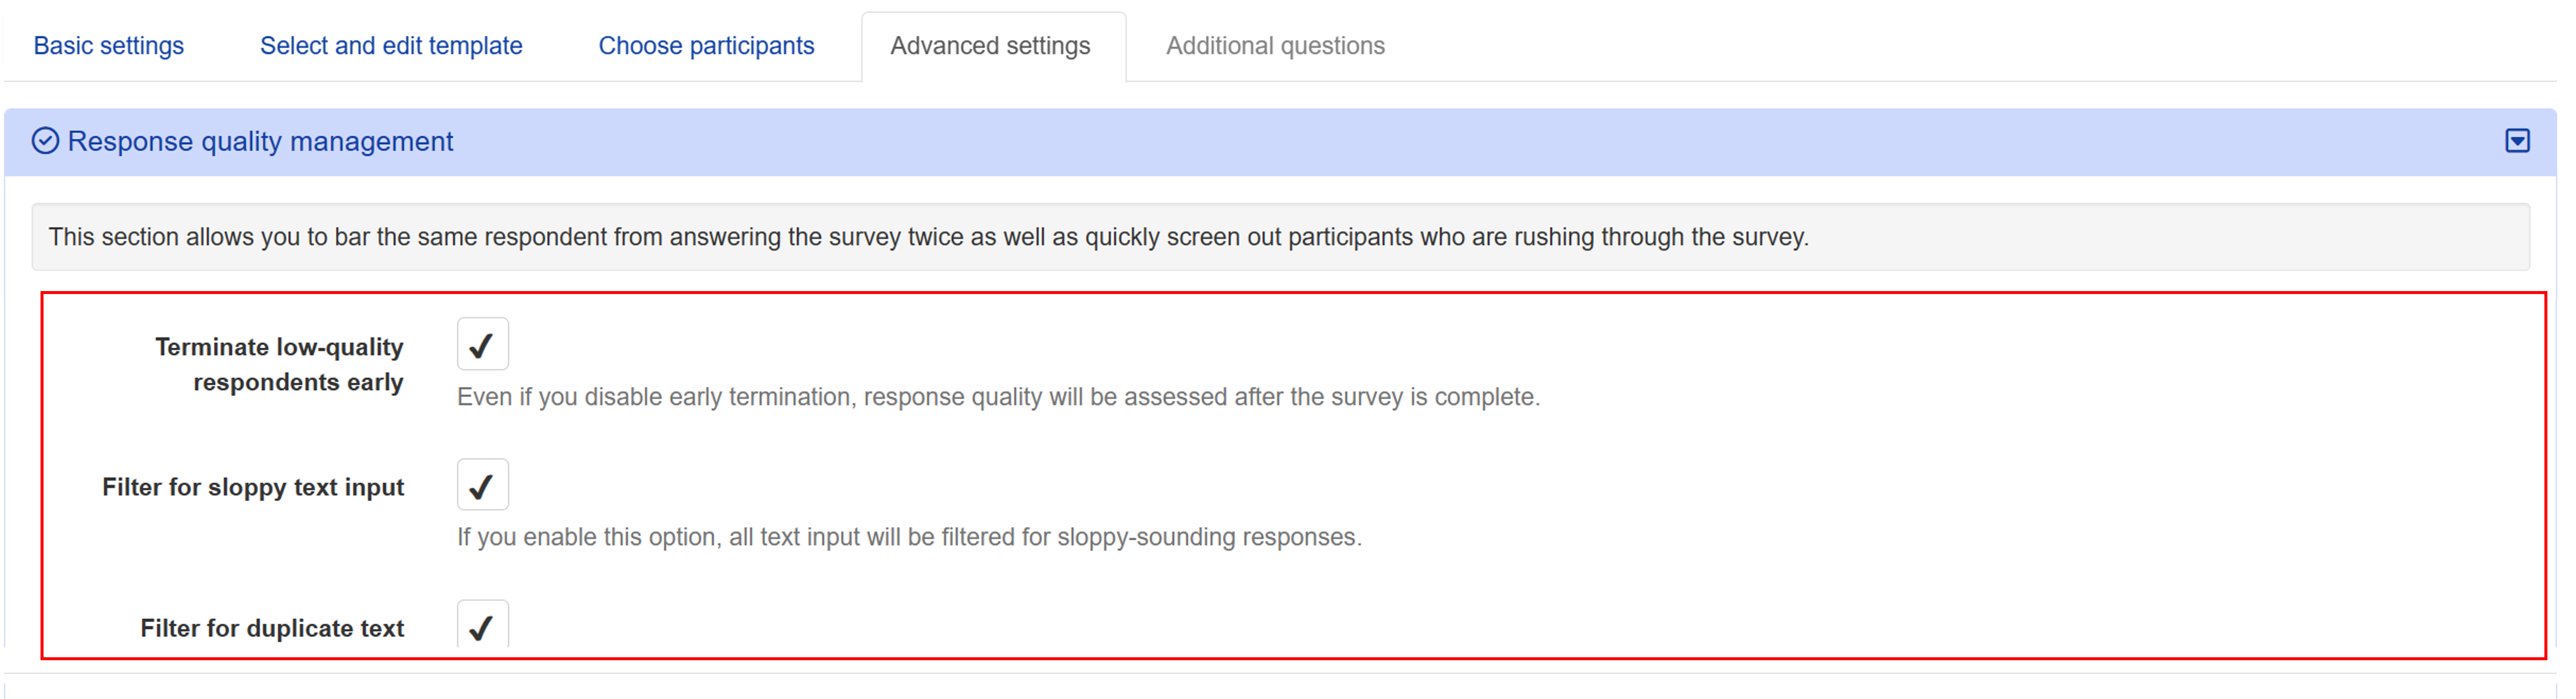Switch to Select and edit template tab
This screenshot has height=699, width=2576.
pos(391,46)
